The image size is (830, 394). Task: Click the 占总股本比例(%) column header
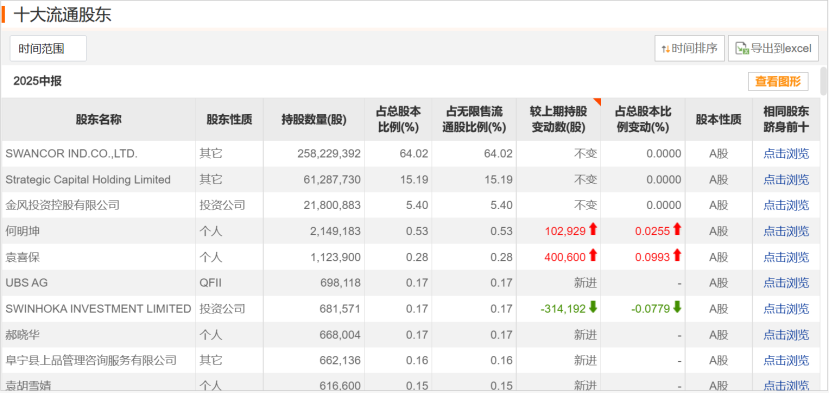click(x=398, y=120)
